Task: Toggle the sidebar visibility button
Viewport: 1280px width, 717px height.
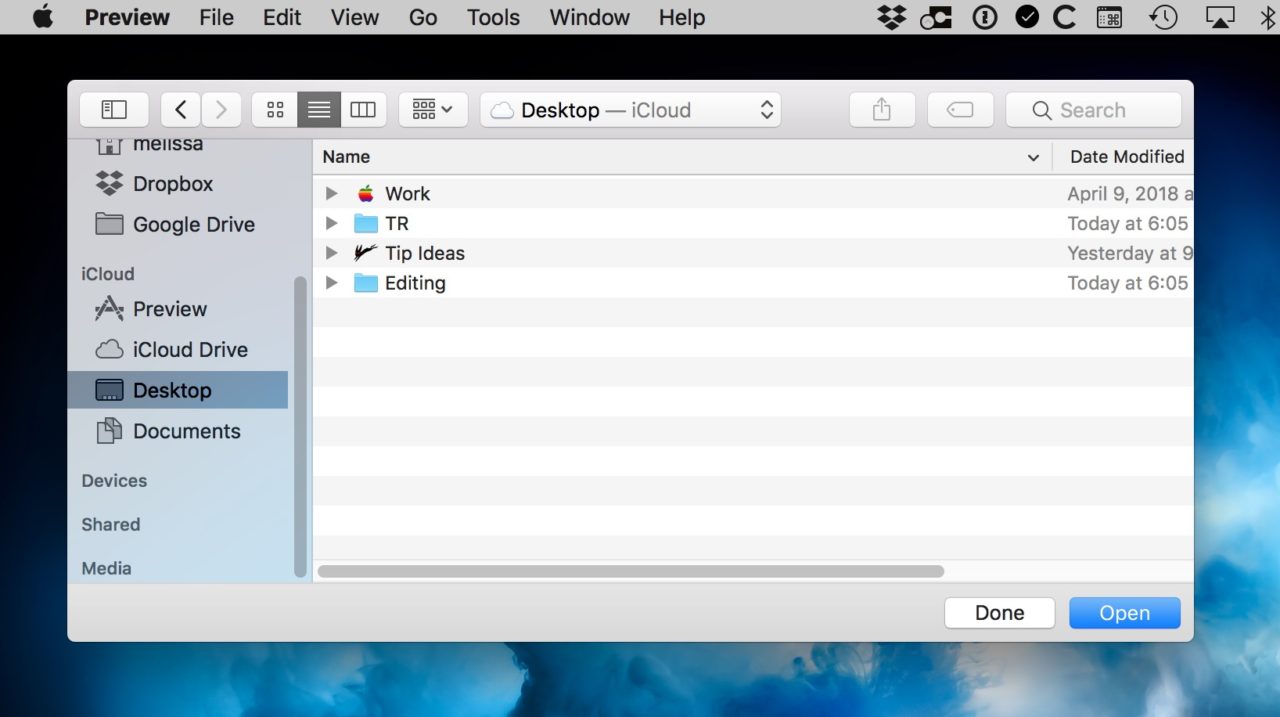Action: 114,110
